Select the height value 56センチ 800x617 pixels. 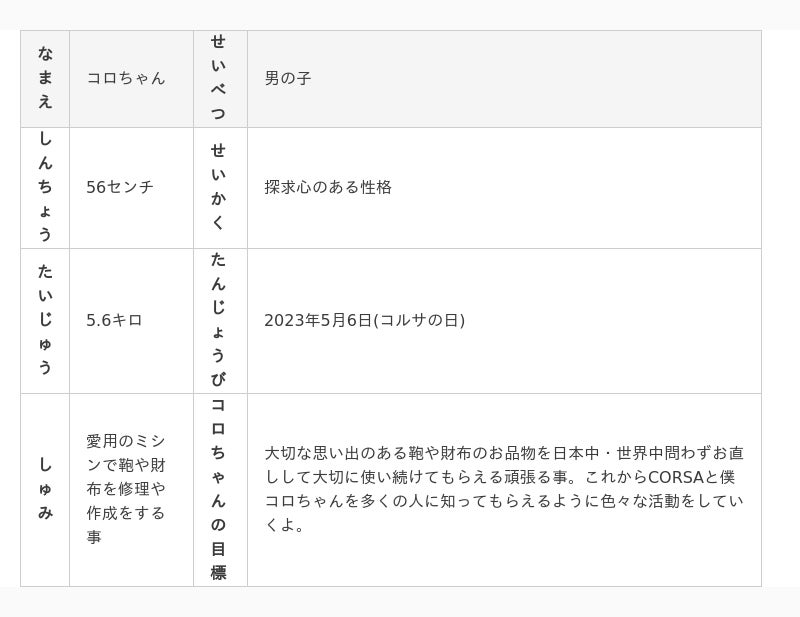coord(120,187)
